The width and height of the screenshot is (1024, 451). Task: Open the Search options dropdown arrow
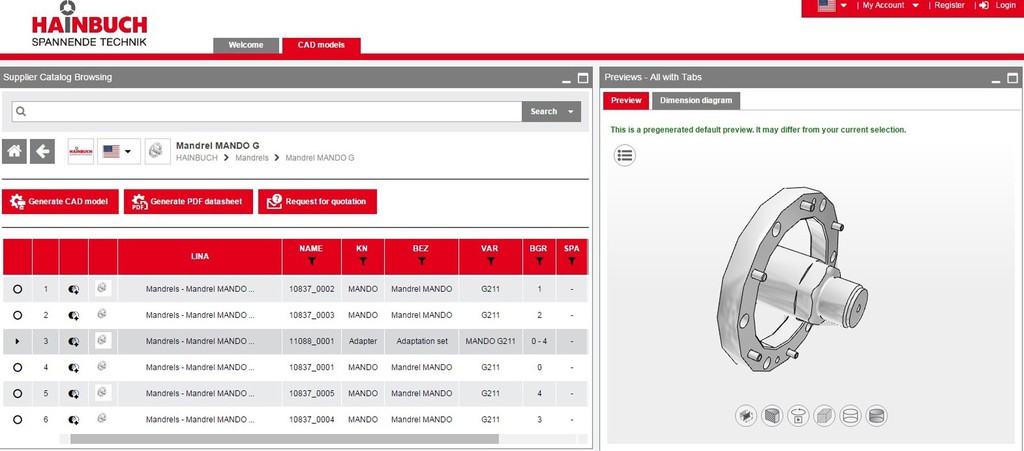coord(571,112)
